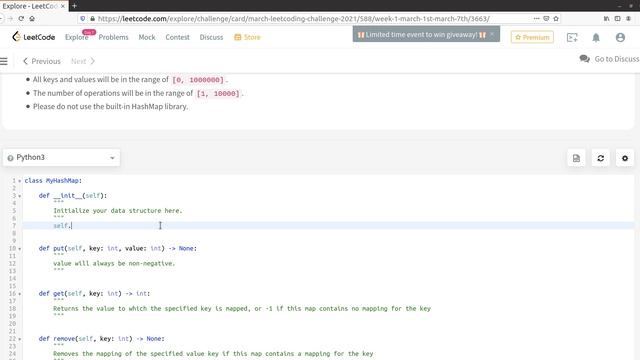The height and width of the screenshot is (360, 640).
Task: Open the hamburger sidebar menu
Action: tap(4, 61)
